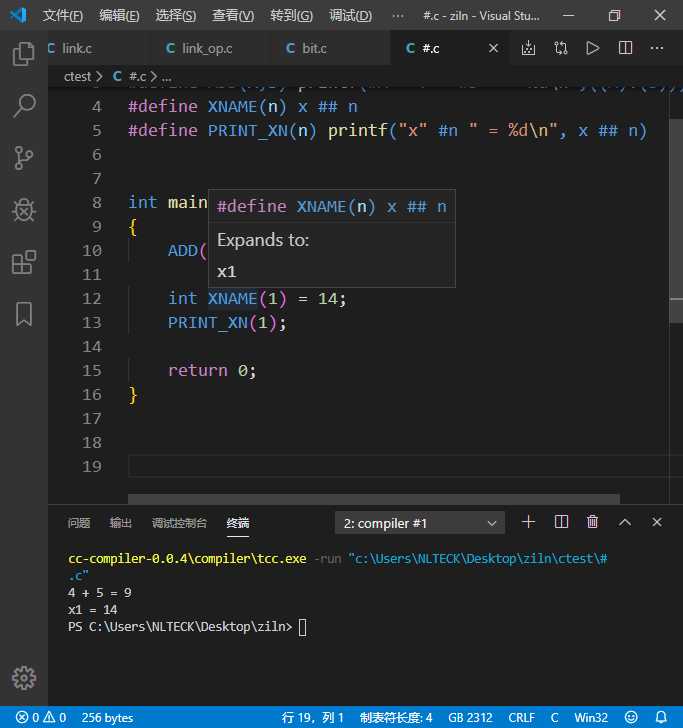Change encoding via GB 2312
Viewport: 683px width, 728px height.
point(470,718)
